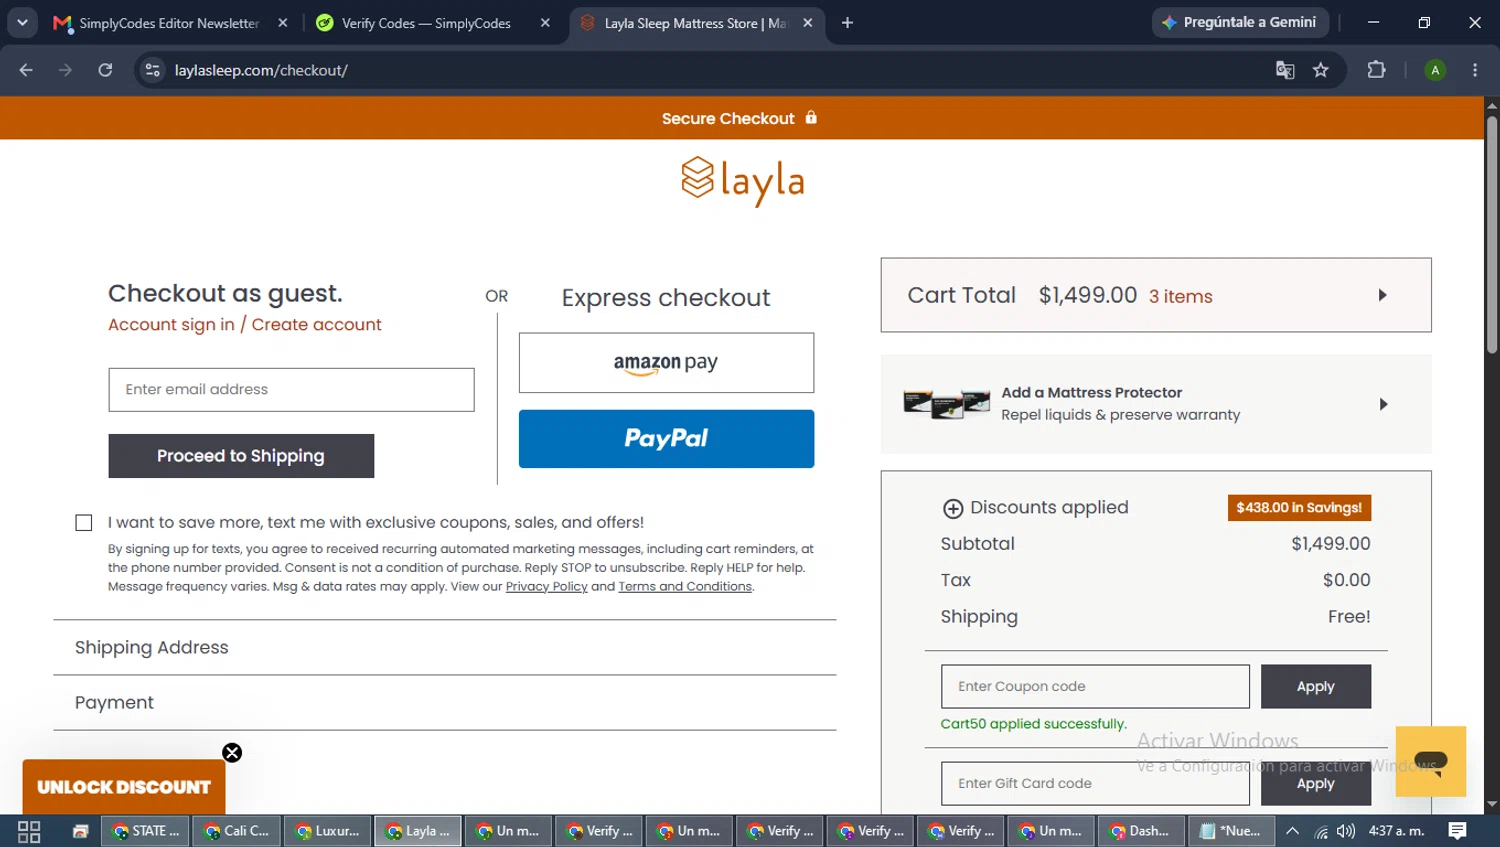The image size is (1500, 847).
Task: Bookmark this page with star icon
Action: pos(1321,70)
